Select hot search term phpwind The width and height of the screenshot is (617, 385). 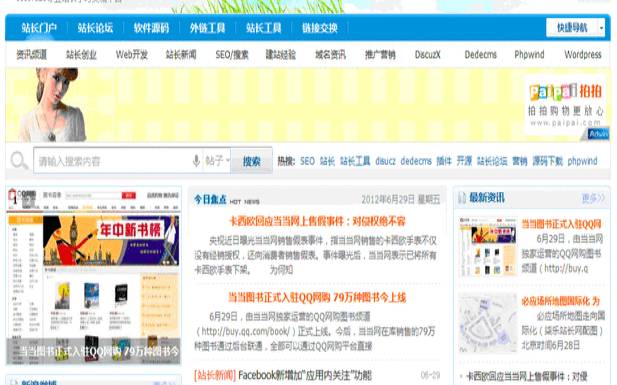(x=582, y=161)
